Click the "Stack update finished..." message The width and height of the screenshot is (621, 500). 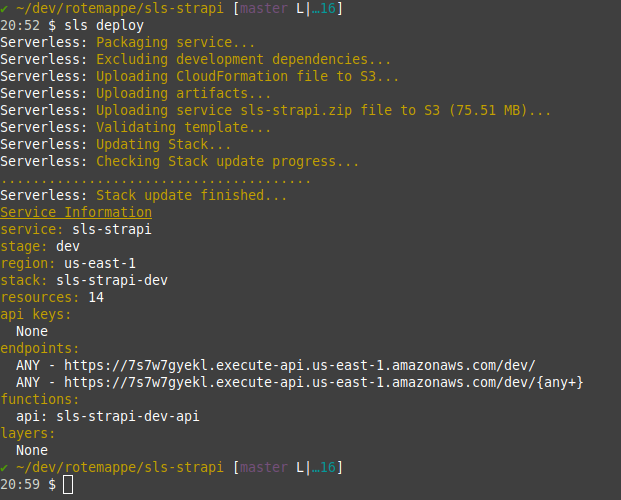(192, 195)
